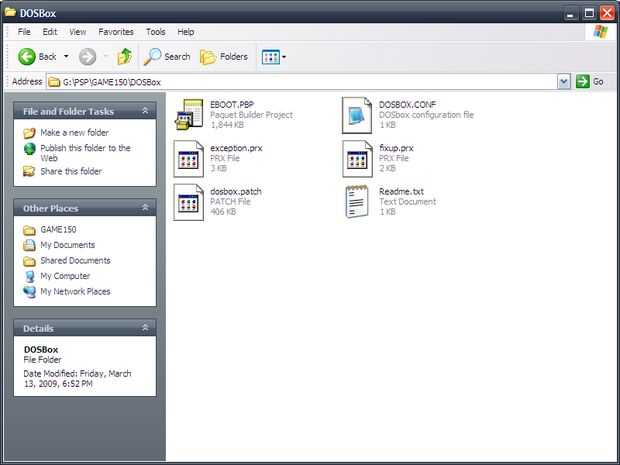
Task: Click the Go button
Action: (x=590, y=82)
